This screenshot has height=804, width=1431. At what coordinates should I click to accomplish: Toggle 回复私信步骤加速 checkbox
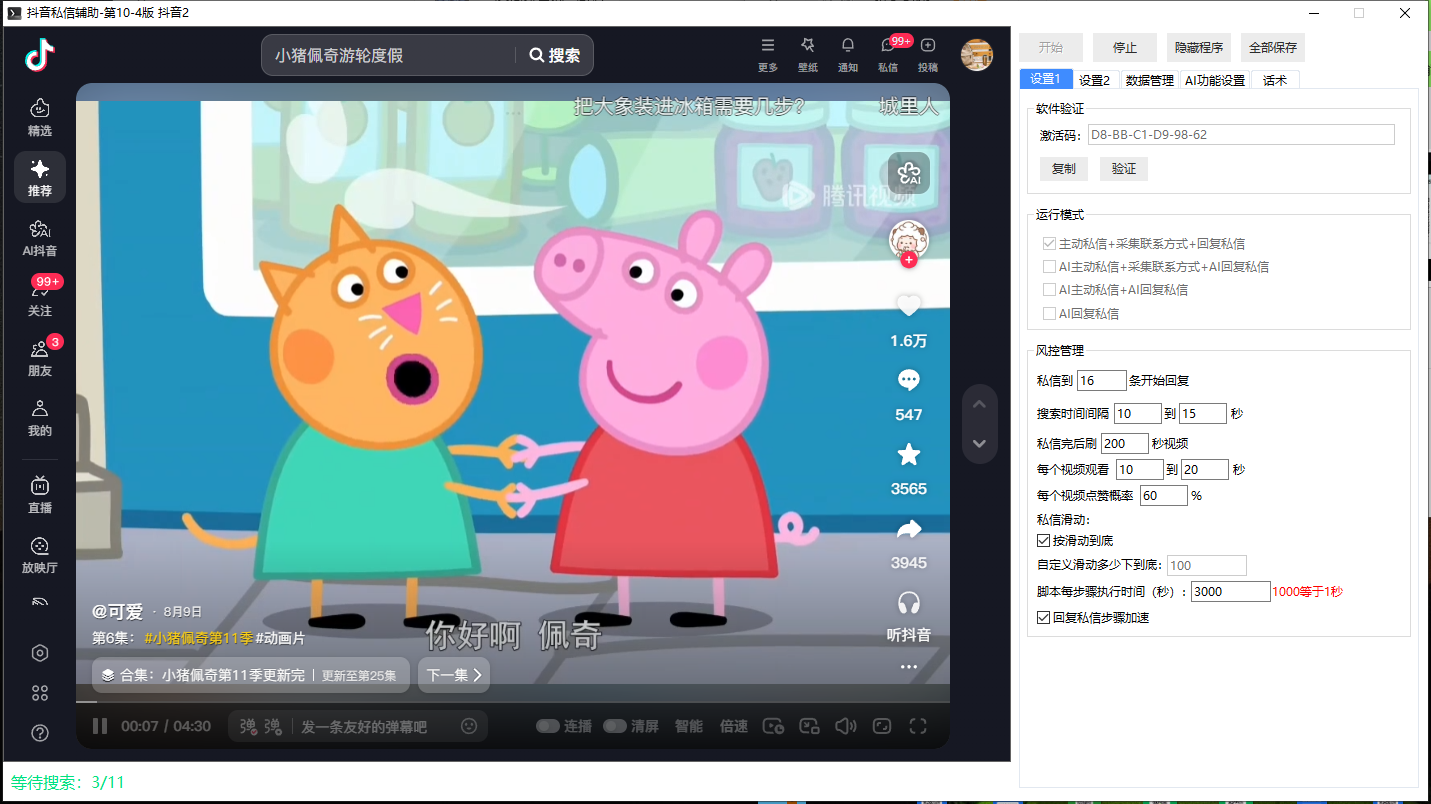(x=1044, y=618)
